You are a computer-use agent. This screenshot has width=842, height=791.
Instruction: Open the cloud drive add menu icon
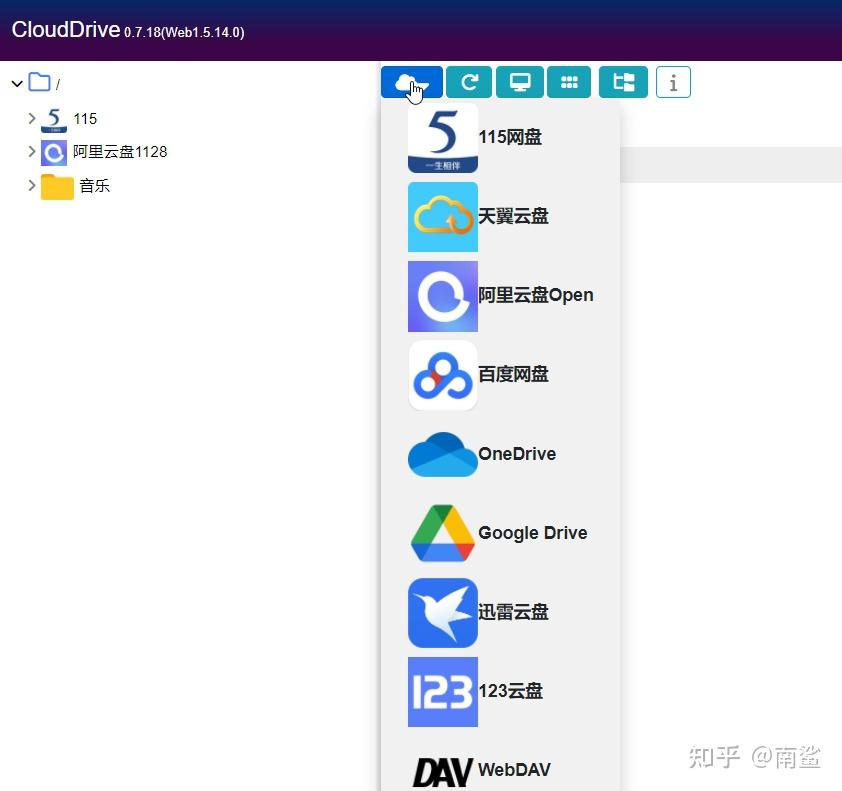411,82
